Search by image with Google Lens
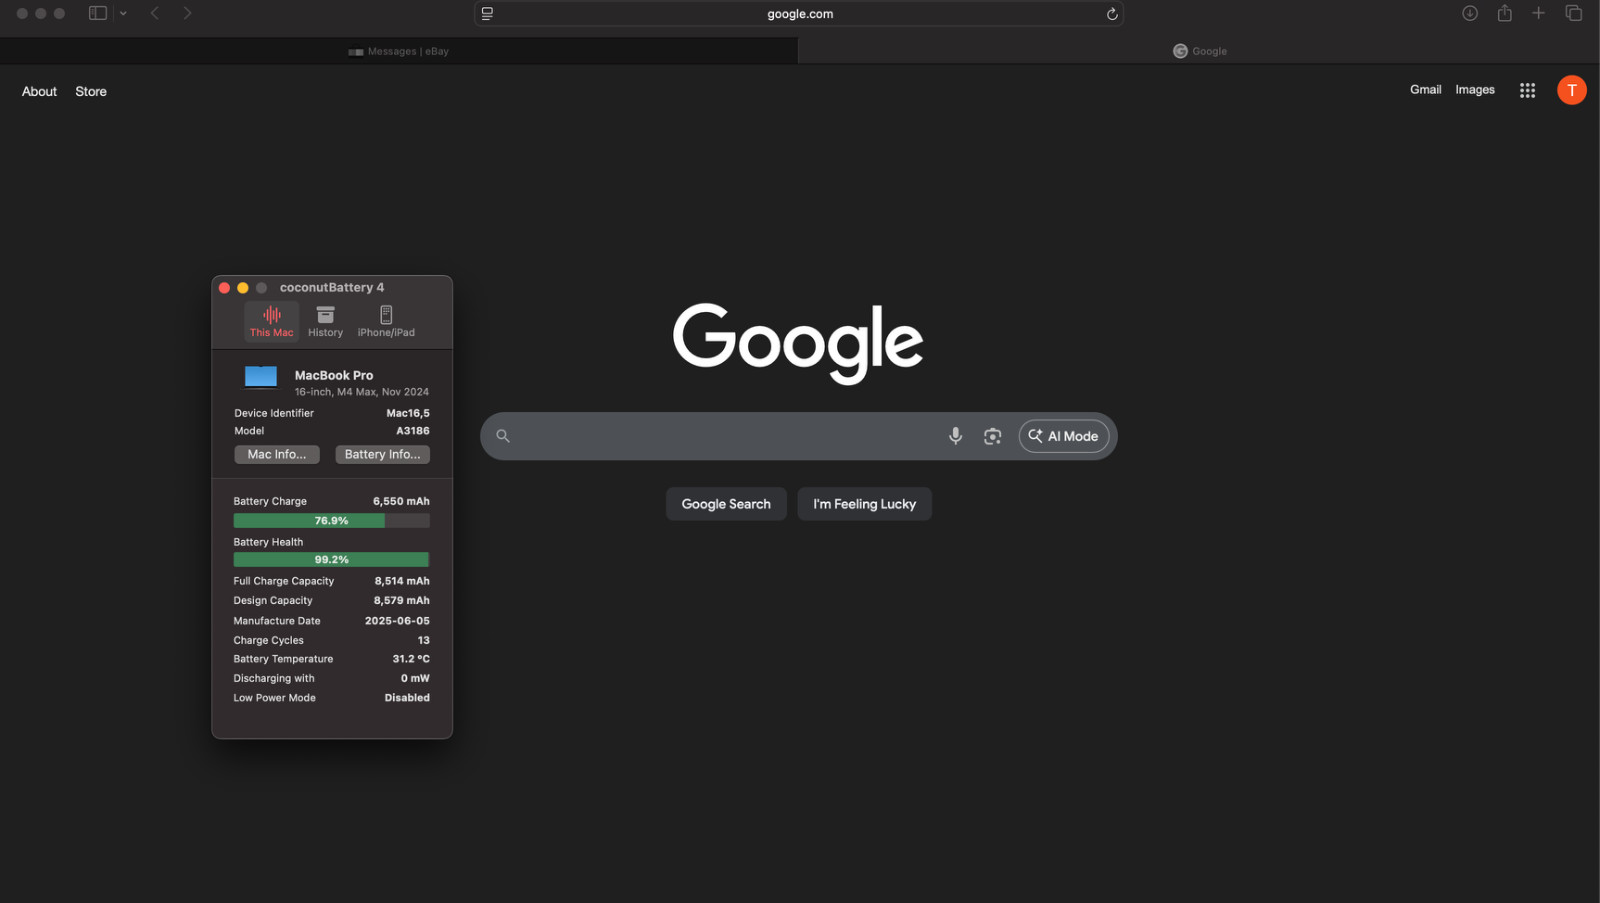Image resolution: width=1600 pixels, height=903 pixels. coord(992,436)
